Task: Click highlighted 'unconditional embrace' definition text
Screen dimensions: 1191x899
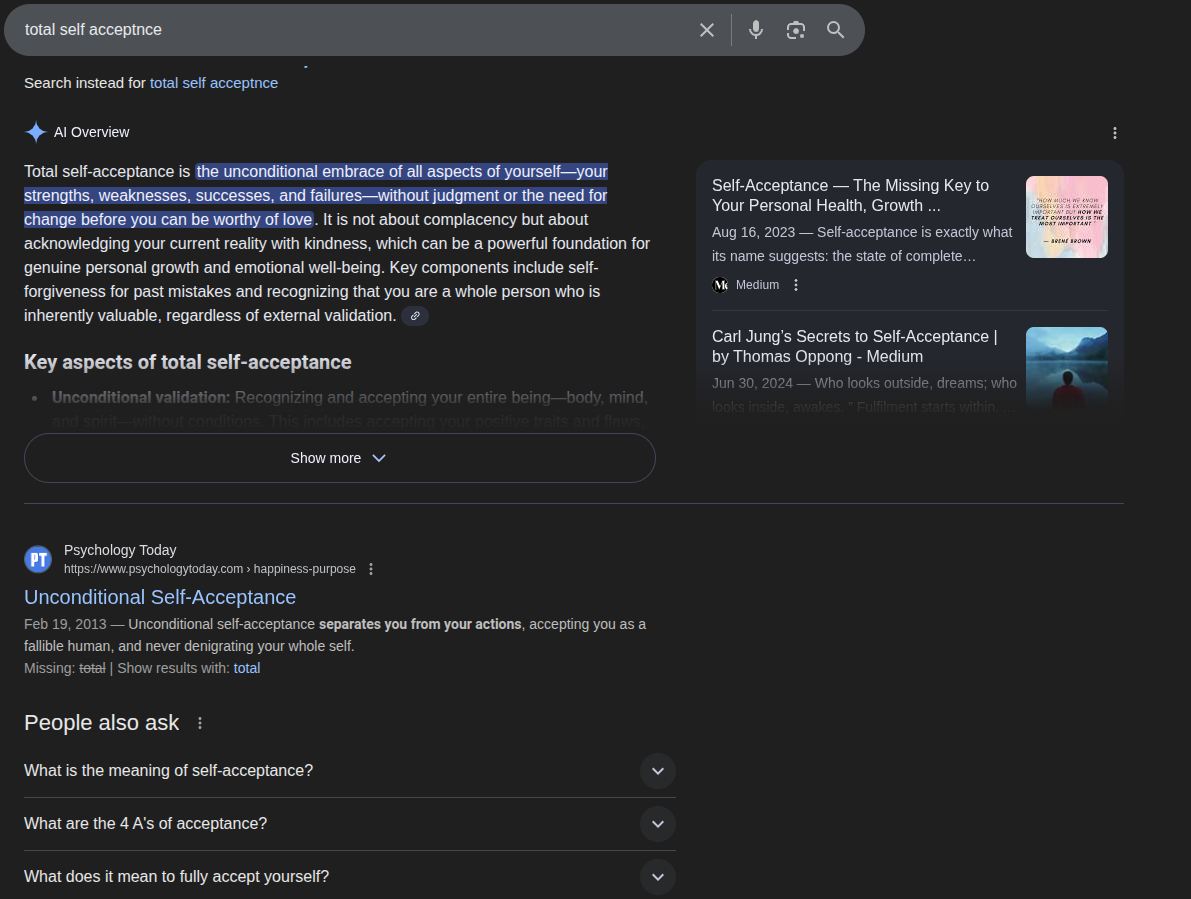Action: pyautogui.click(x=316, y=195)
